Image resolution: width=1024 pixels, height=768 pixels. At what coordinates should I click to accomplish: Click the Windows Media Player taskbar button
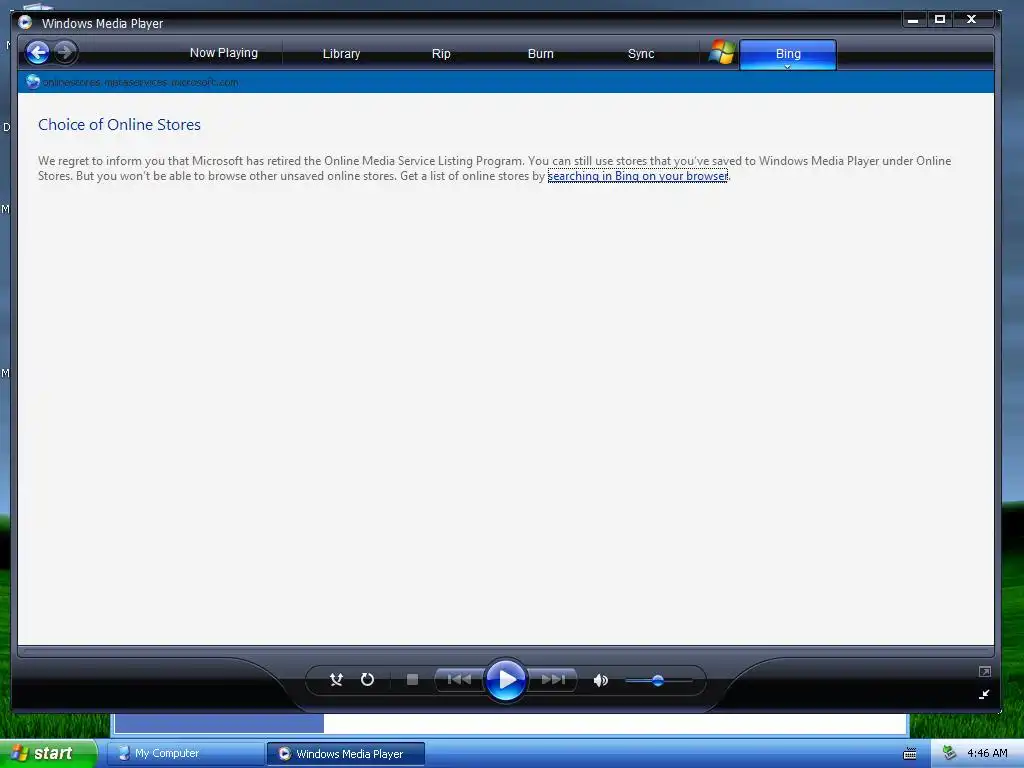click(346, 754)
